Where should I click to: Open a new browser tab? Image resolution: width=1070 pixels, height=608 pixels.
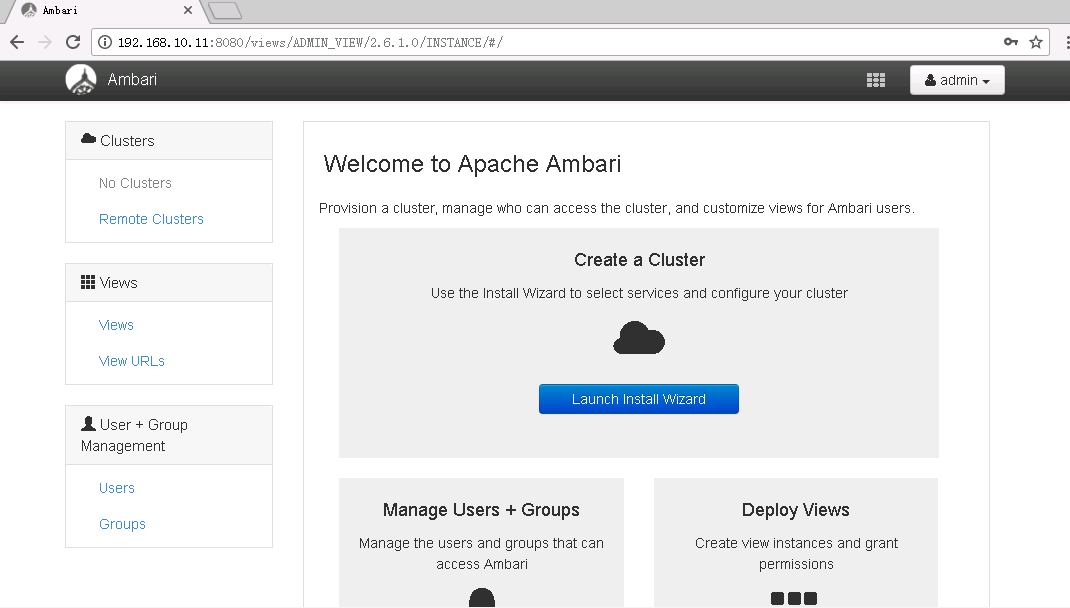(x=225, y=10)
